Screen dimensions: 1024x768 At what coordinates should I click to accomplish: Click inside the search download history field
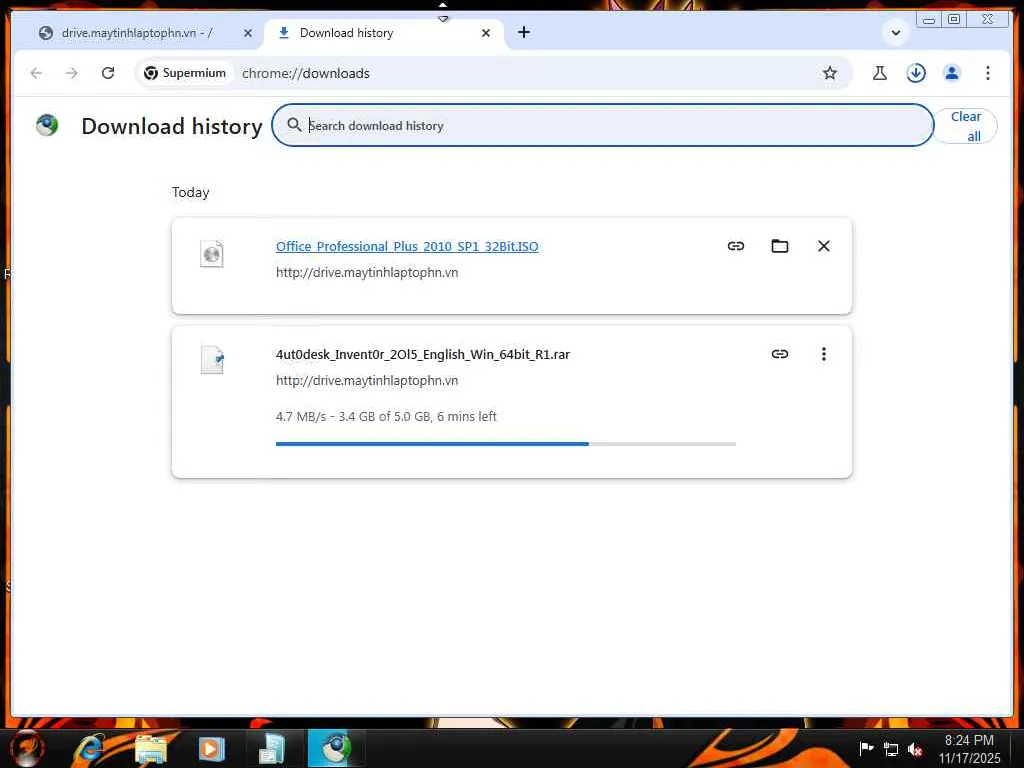click(x=603, y=125)
